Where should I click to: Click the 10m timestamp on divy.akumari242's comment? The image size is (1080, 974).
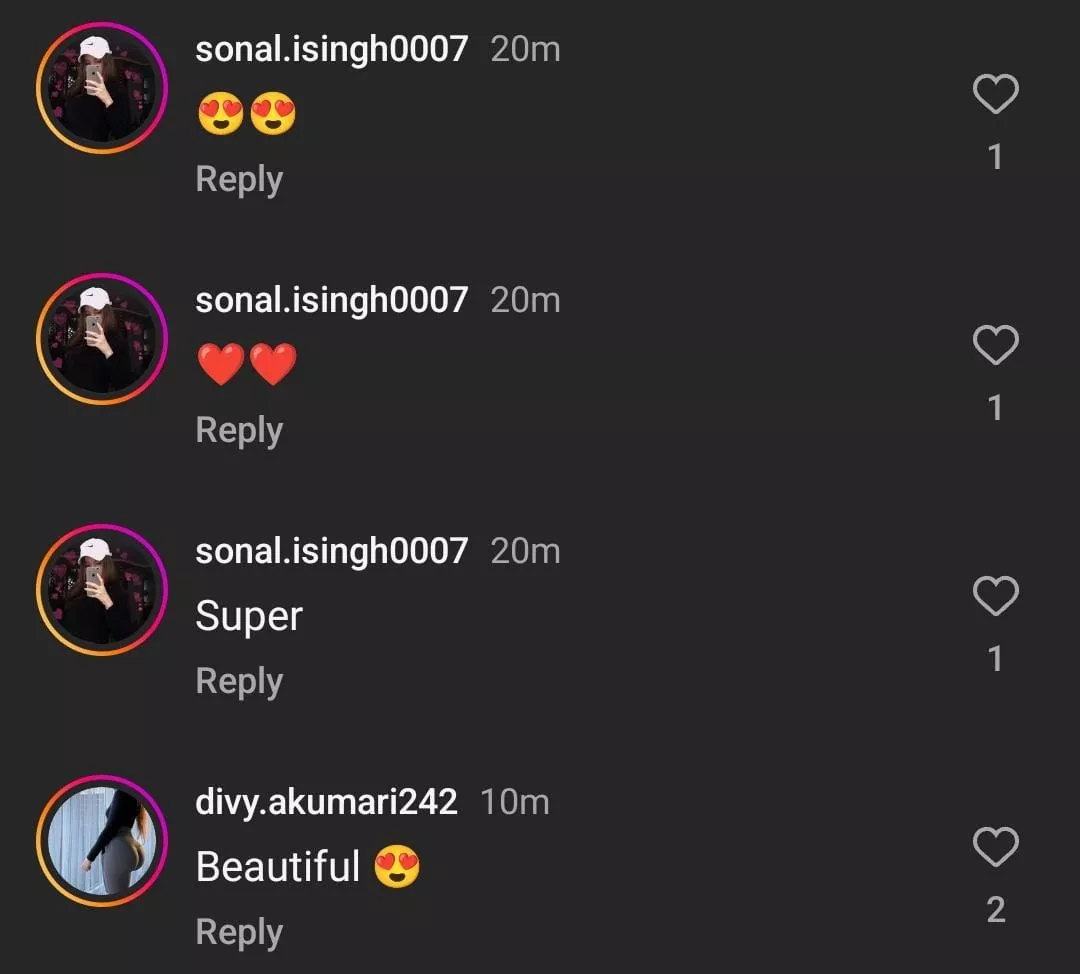514,802
